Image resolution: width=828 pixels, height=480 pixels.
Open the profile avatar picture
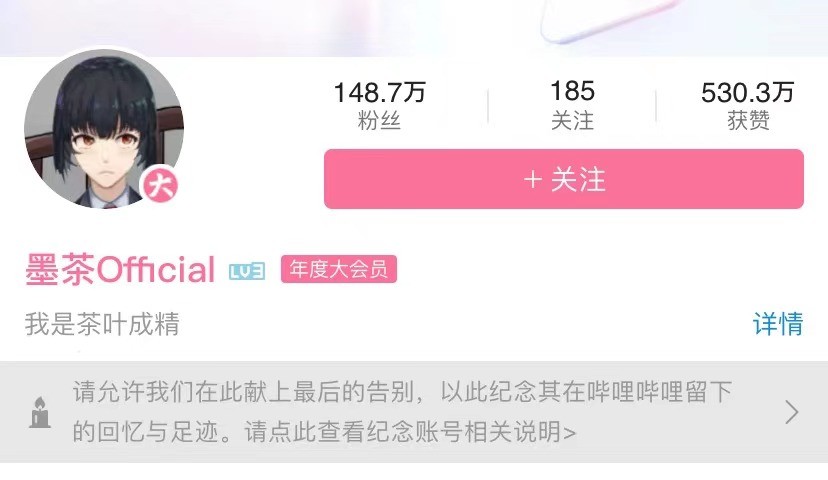tap(104, 128)
